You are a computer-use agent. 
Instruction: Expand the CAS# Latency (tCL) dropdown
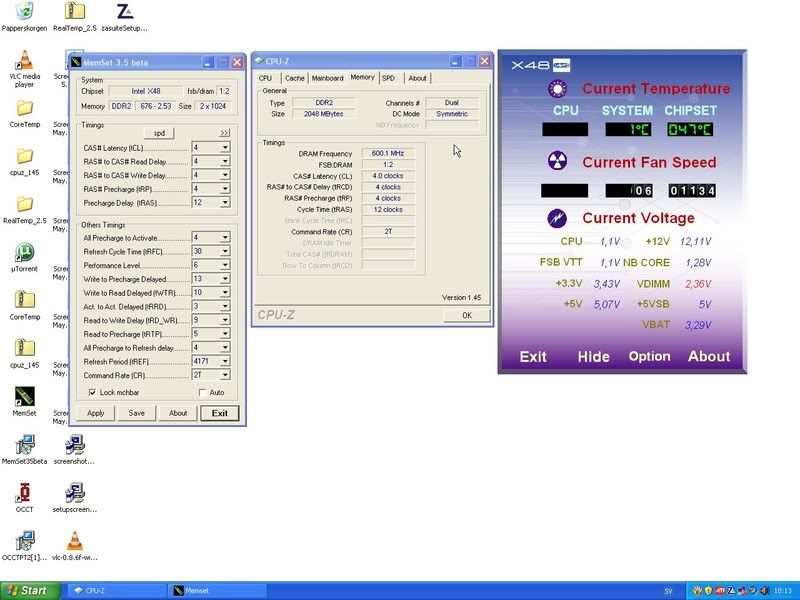click(x=225, y=147)
